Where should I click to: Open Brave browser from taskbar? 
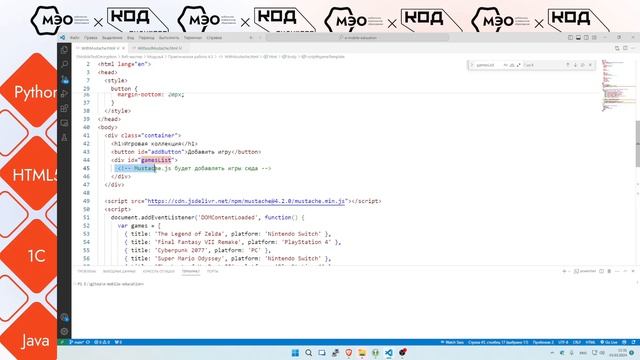pos(349,353)
